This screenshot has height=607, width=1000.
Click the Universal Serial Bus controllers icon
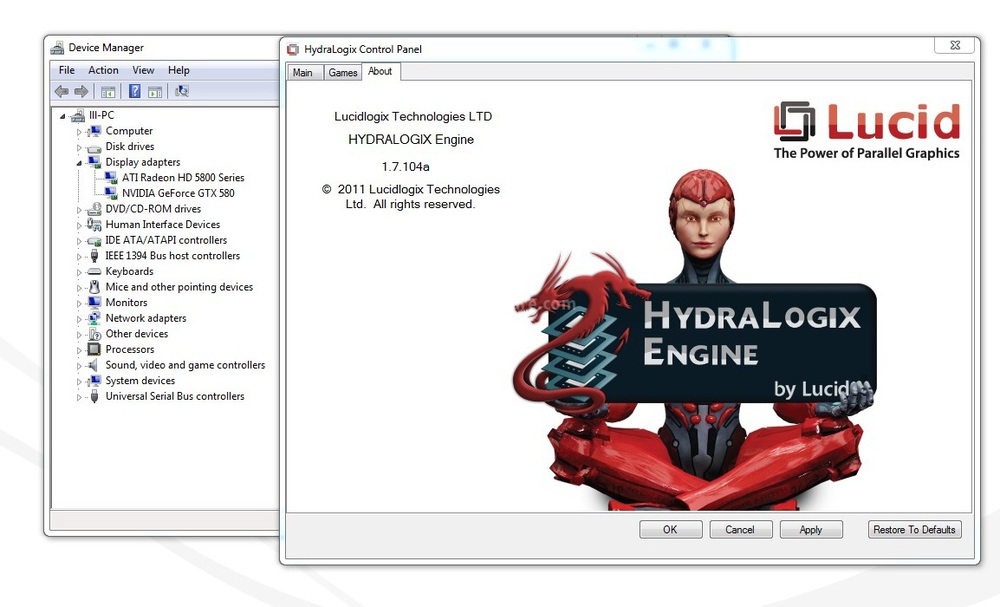coord(94,396)
